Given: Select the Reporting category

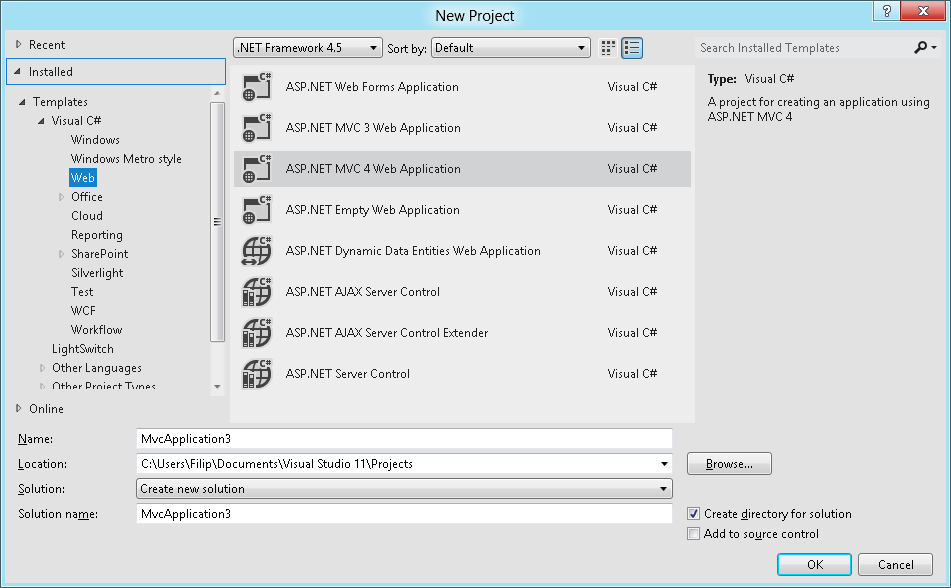Looking at the screenshot, I should pos(96,235).
